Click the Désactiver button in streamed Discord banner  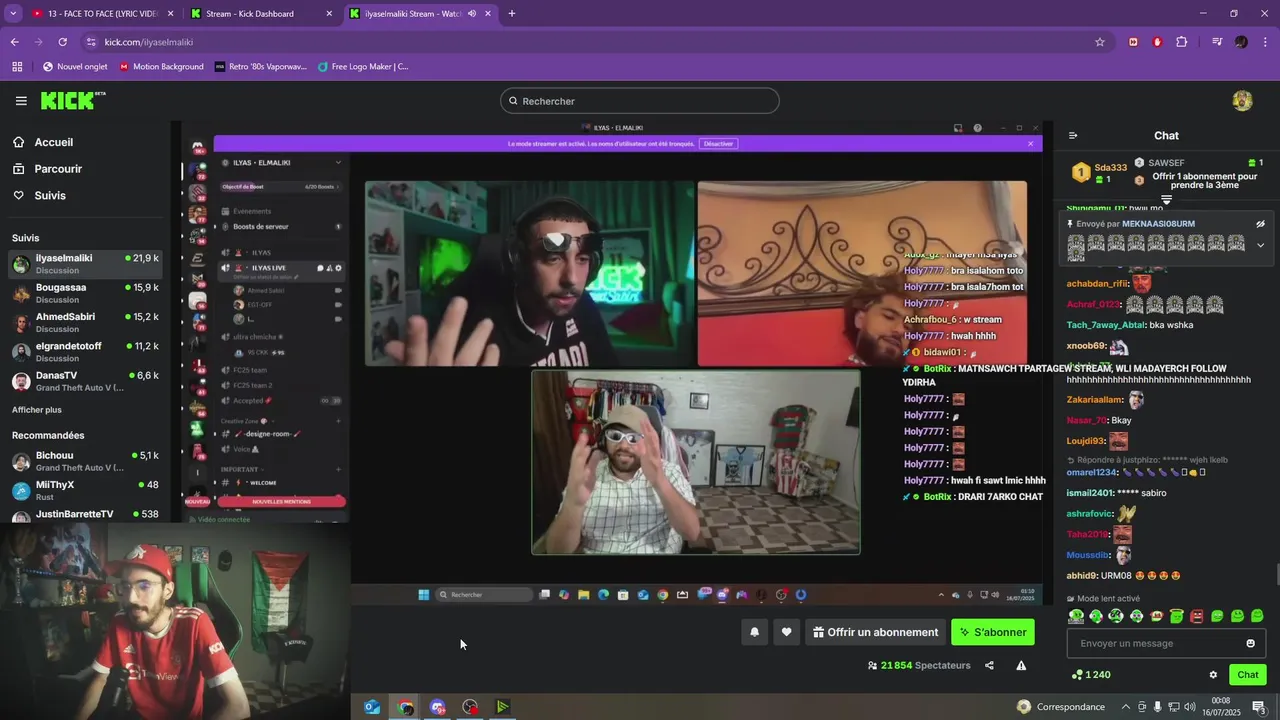718,143
